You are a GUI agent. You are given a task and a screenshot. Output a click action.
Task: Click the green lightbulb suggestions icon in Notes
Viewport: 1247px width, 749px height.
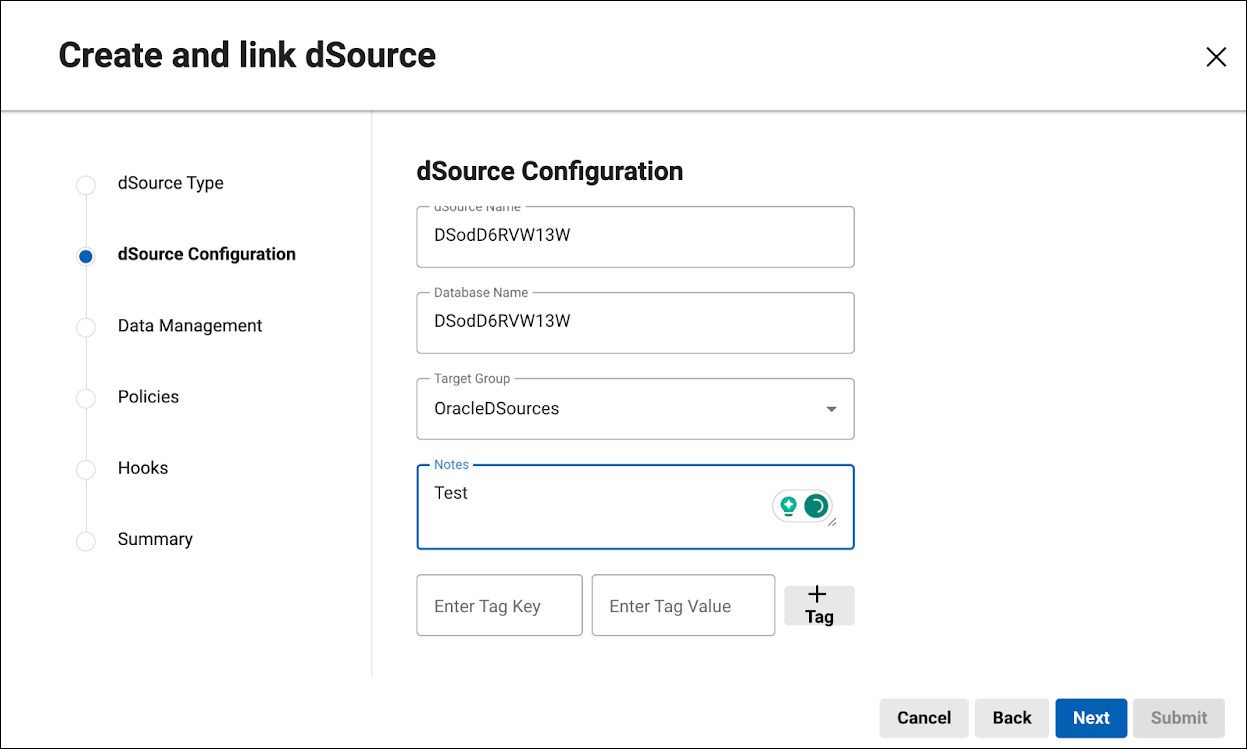(x=788, y=506)
